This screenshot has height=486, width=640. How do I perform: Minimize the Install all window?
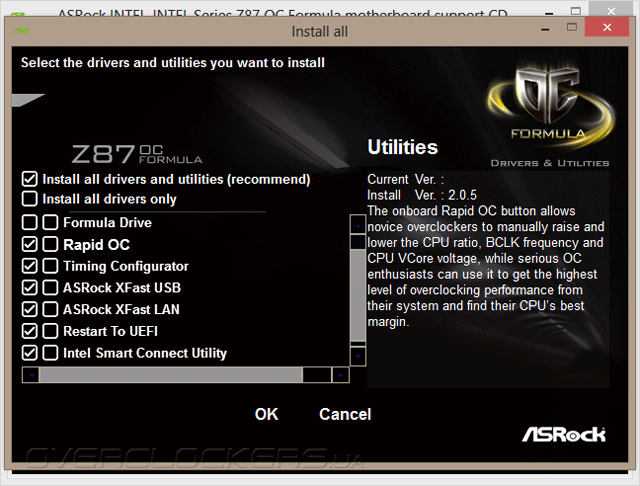(545, 29)
